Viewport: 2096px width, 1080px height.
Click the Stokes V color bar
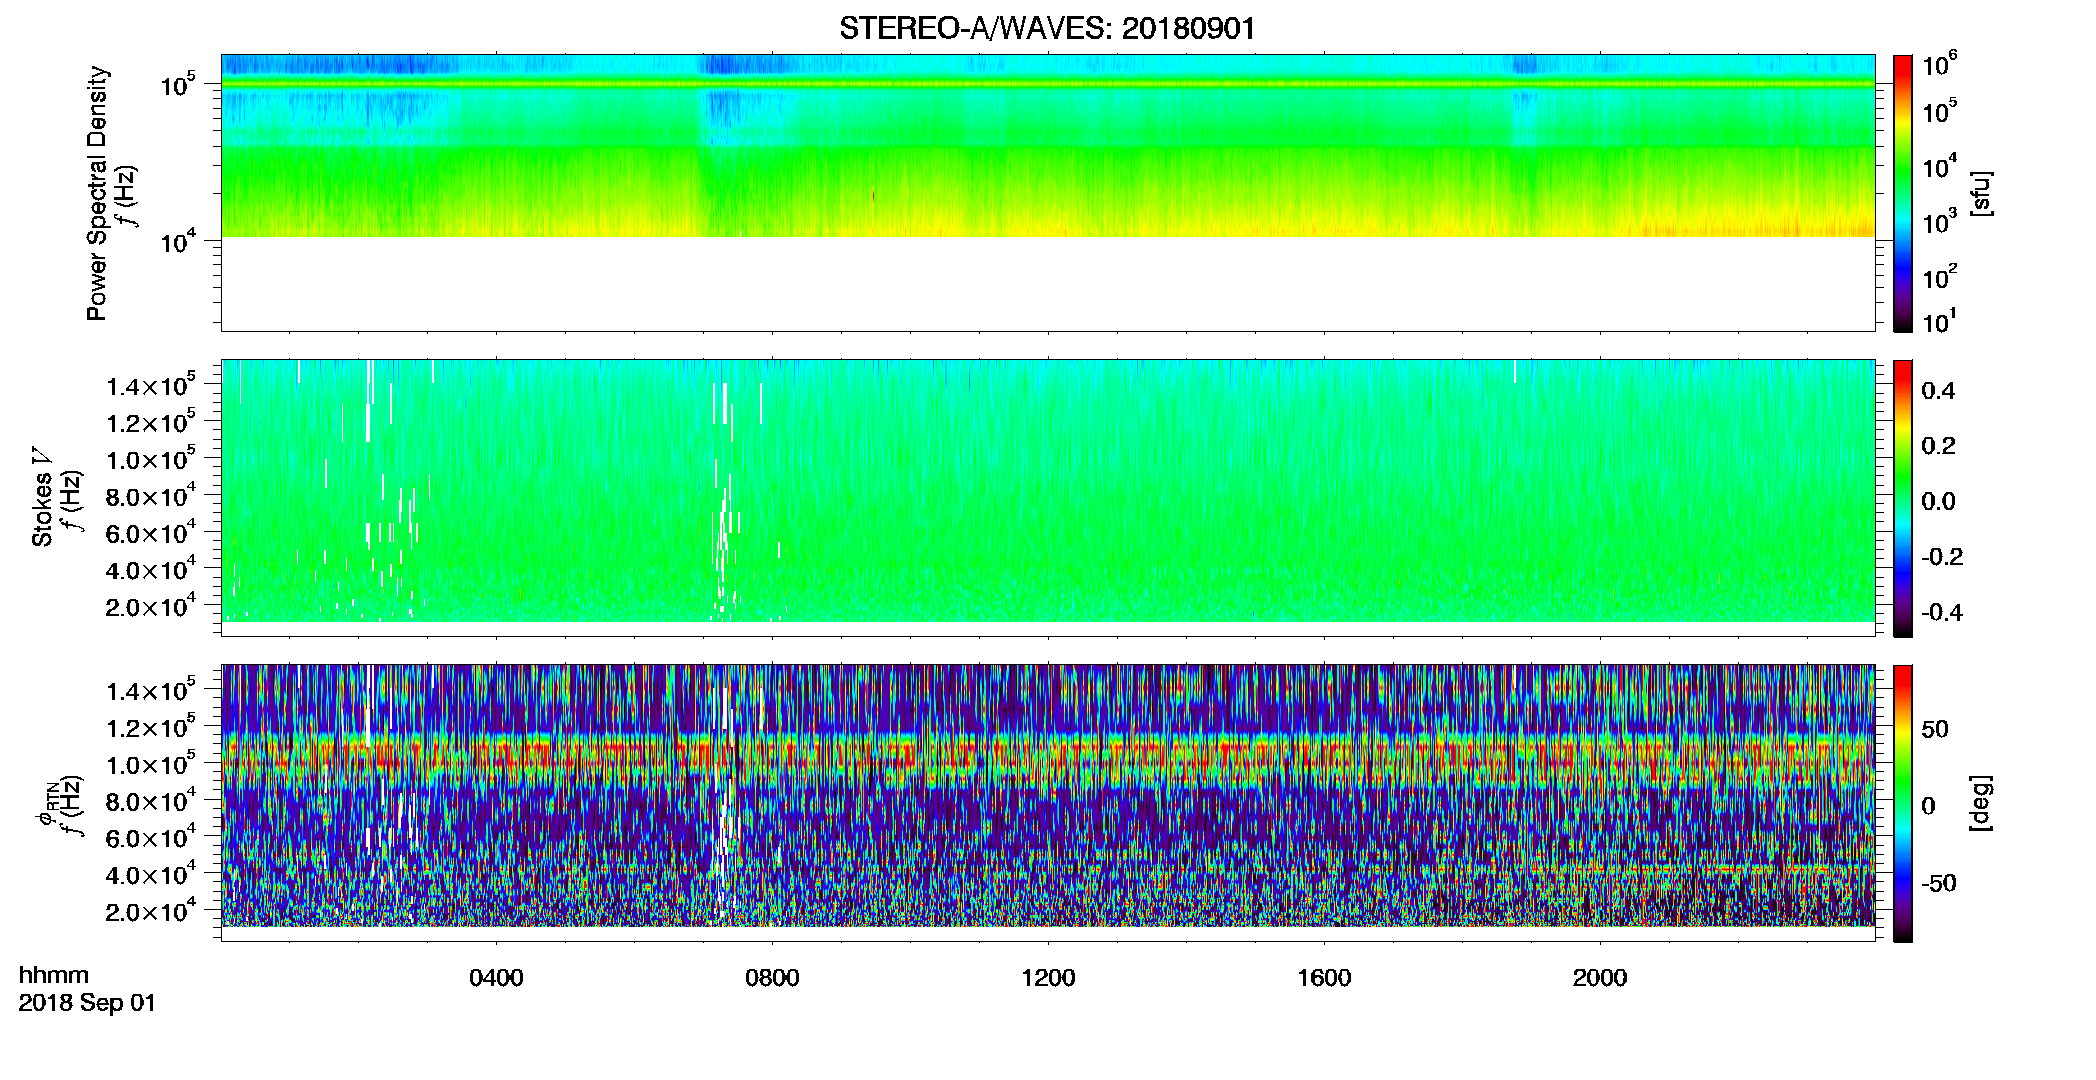[x=1903, y=498]
